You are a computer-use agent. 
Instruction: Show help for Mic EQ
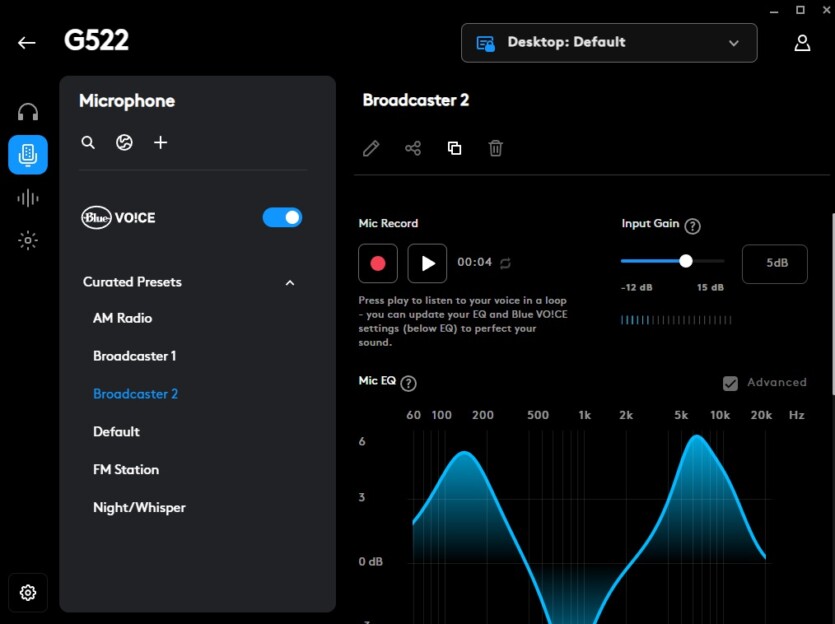[x=408, y=383]
